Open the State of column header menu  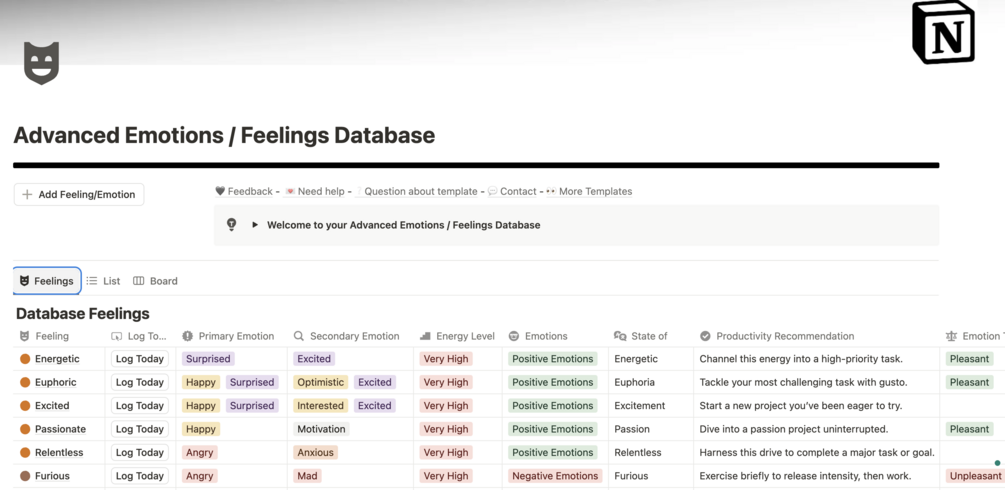click(x=649, y=337)
